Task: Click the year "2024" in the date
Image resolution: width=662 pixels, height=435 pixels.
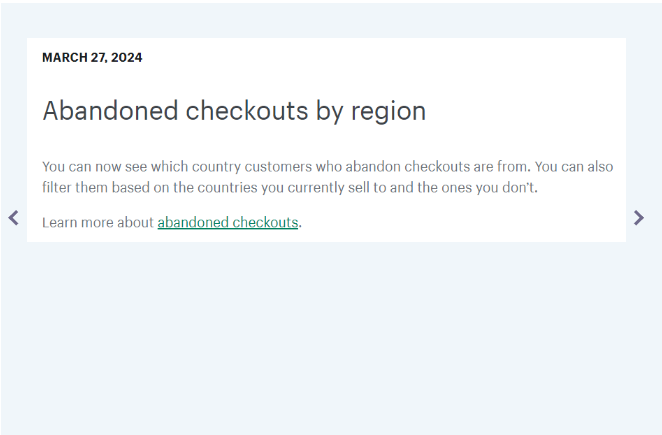Action: (x=126, y=58)
